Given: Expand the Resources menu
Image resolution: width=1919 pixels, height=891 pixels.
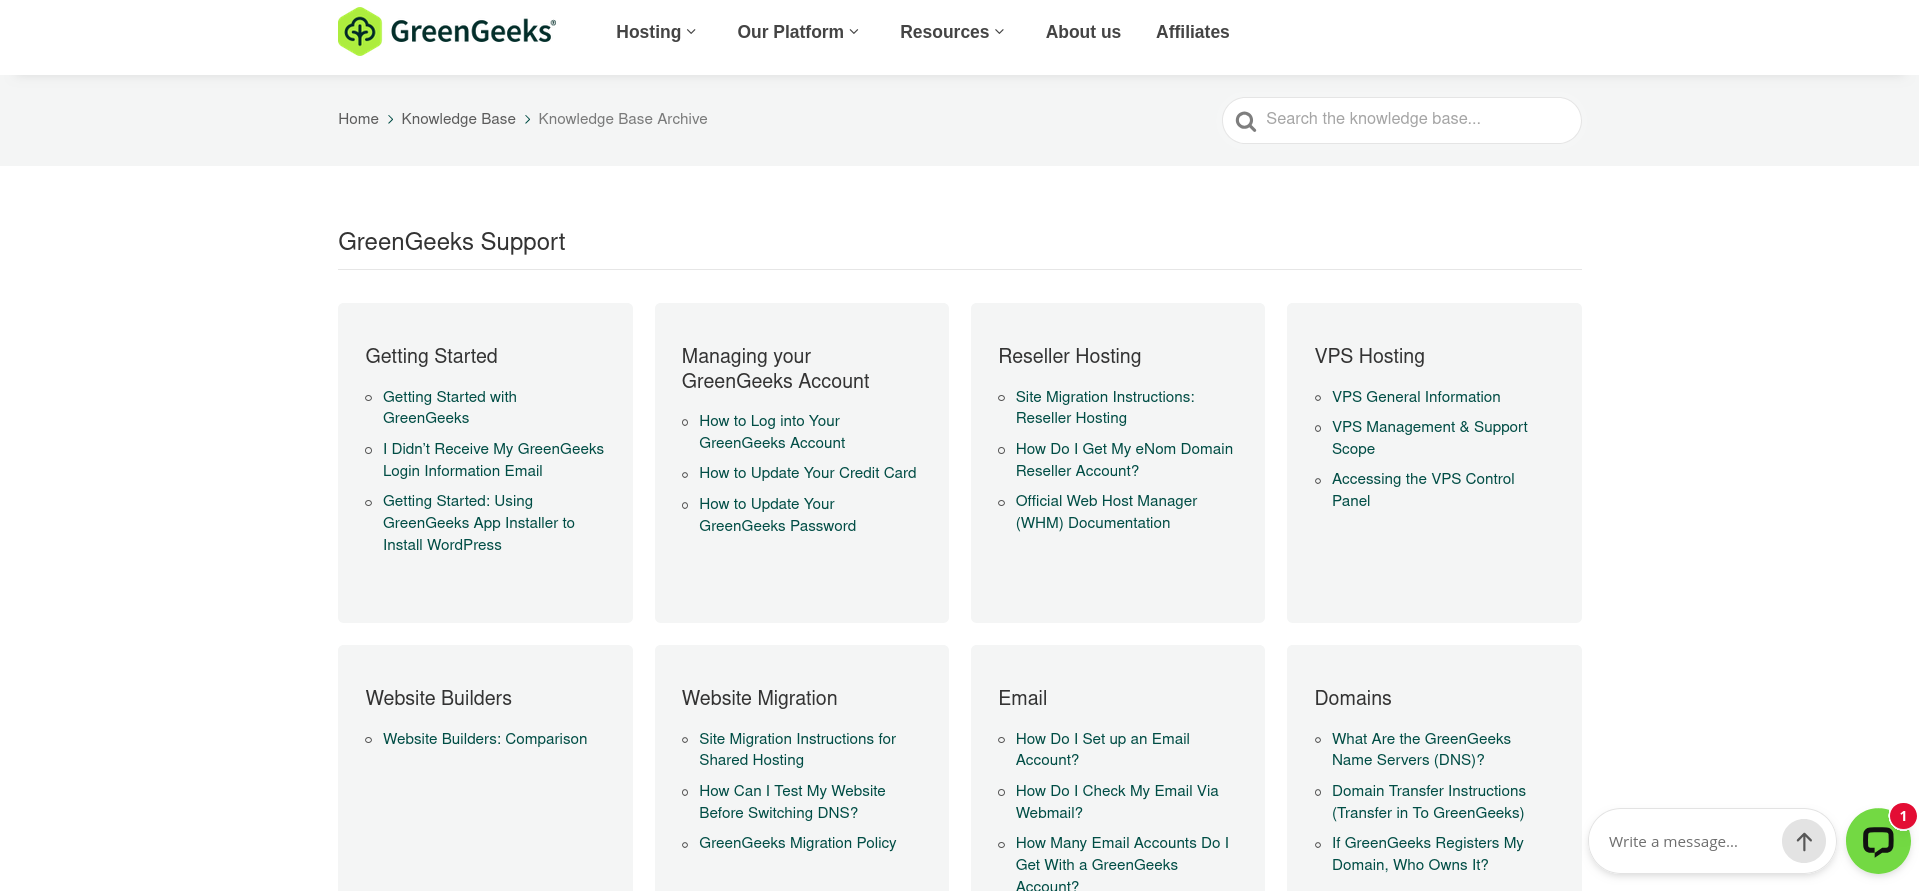Looking at the screenshot, I should 952,32.
